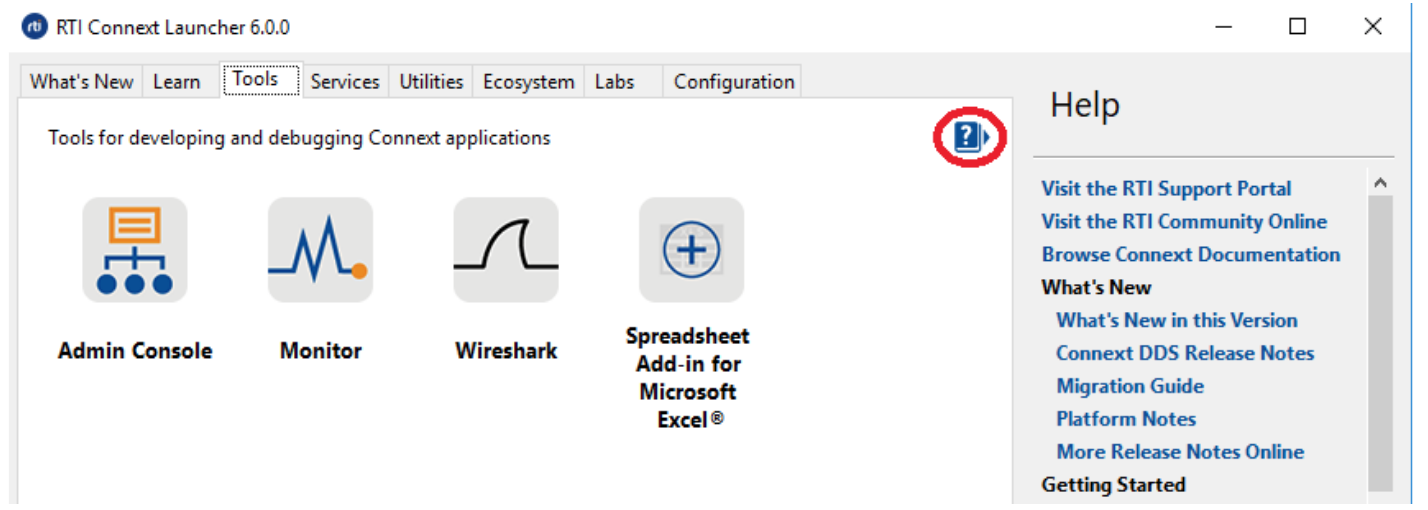Open the Platform Notes link

1126,419
